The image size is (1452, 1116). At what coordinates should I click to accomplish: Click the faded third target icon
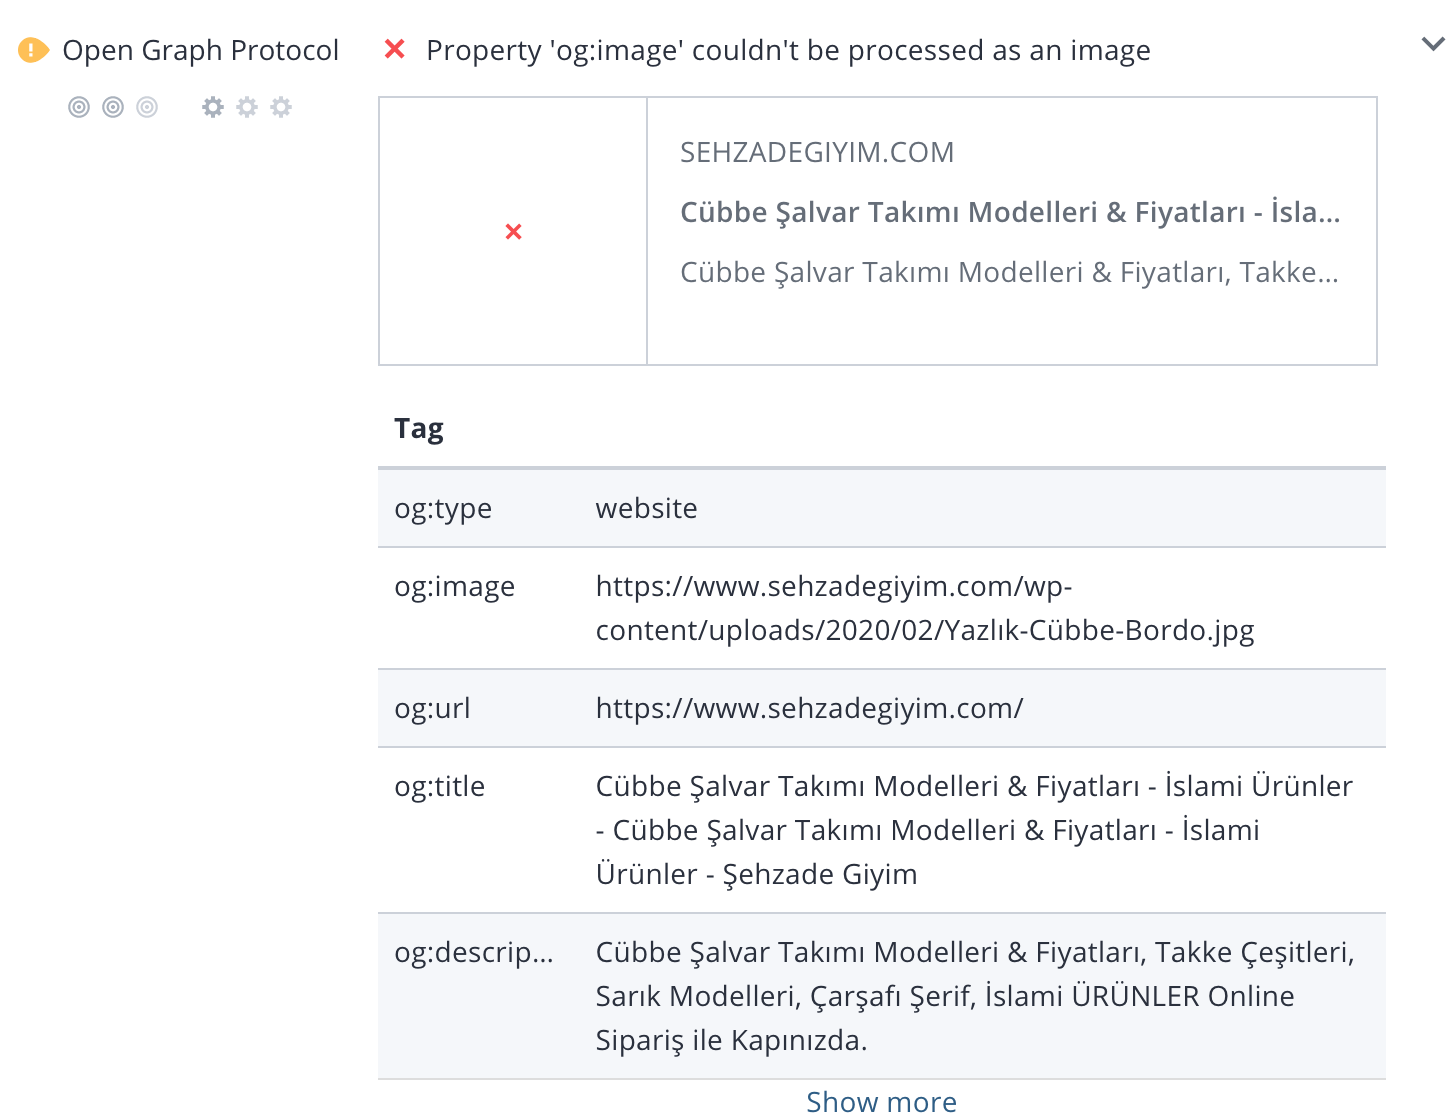pyautogui.click(x=147, y=107)
